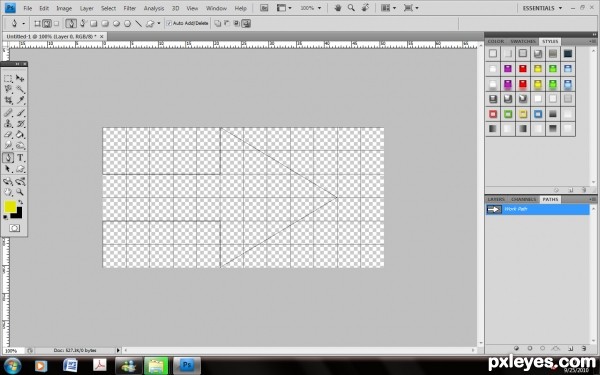Screen dimensions: 600x375
Task: Open the Styles panel options menu
Action: pos(593,41)
